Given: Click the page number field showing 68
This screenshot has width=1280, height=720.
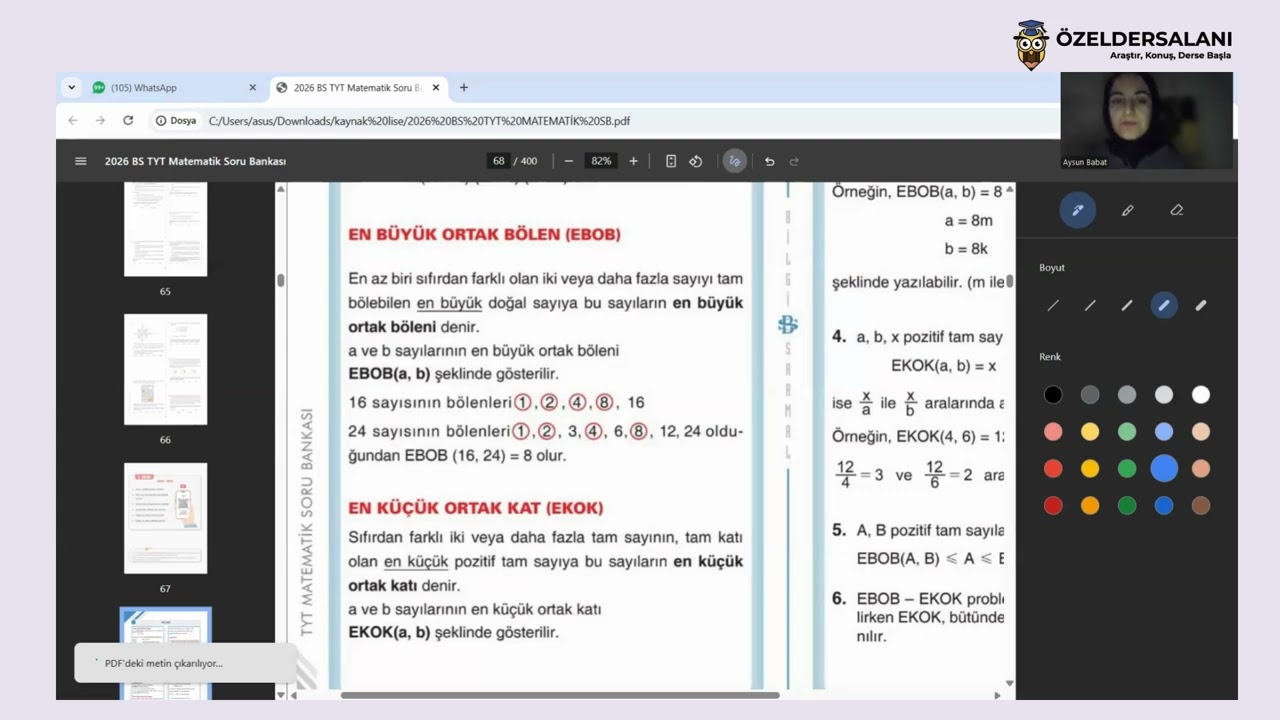Looking at the screenshot, I should point(499,161).
